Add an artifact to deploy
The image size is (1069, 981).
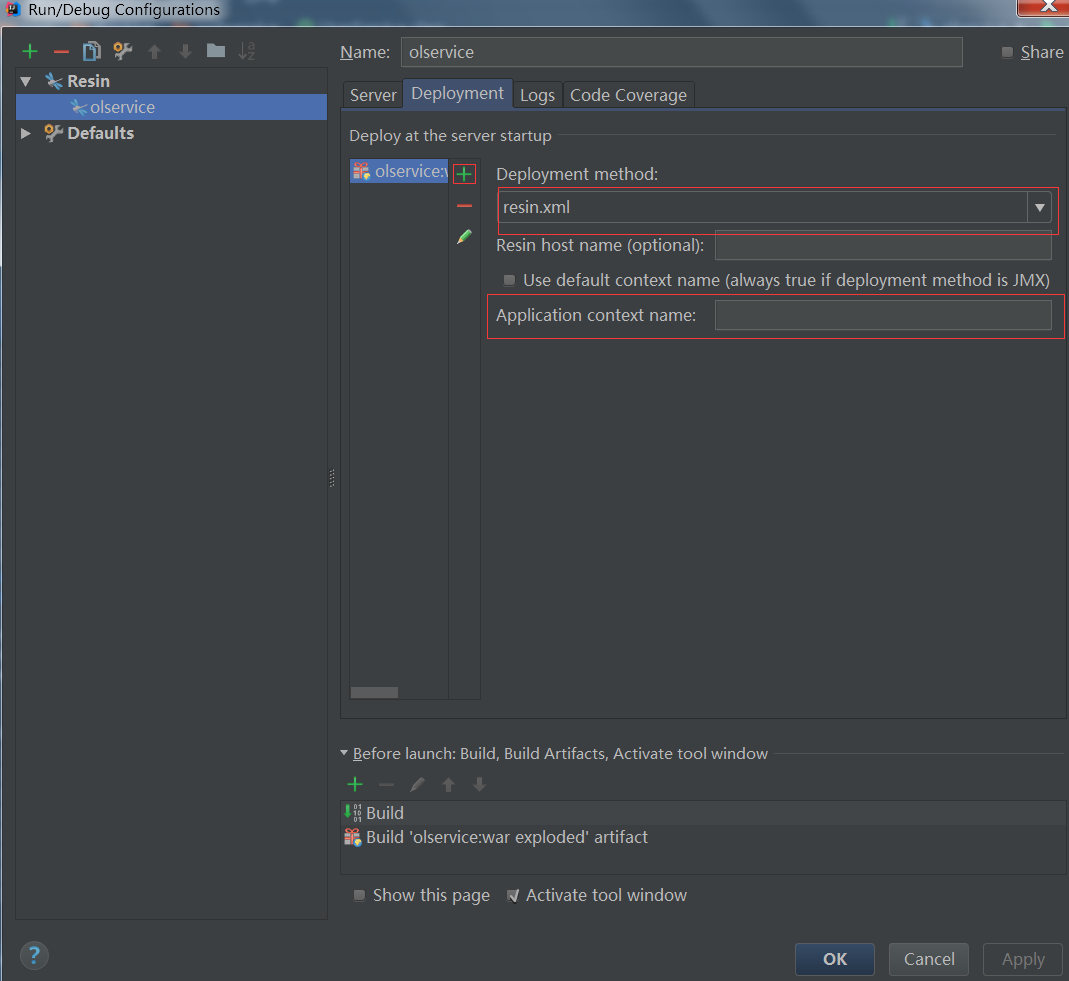(464, 174)
